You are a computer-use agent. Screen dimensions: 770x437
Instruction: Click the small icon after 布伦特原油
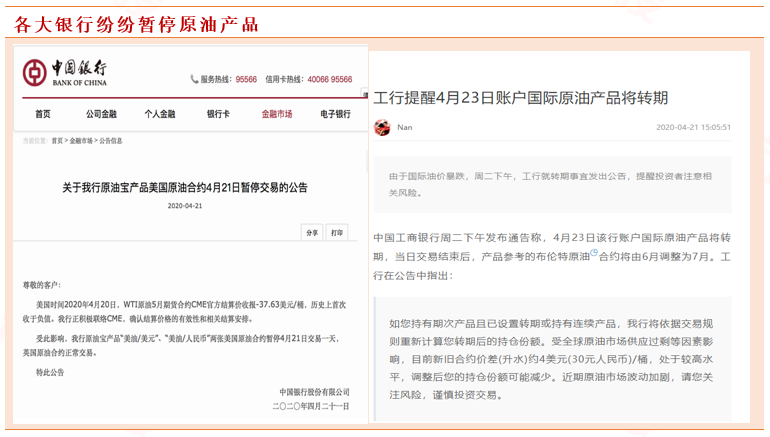tap(594, 253)
